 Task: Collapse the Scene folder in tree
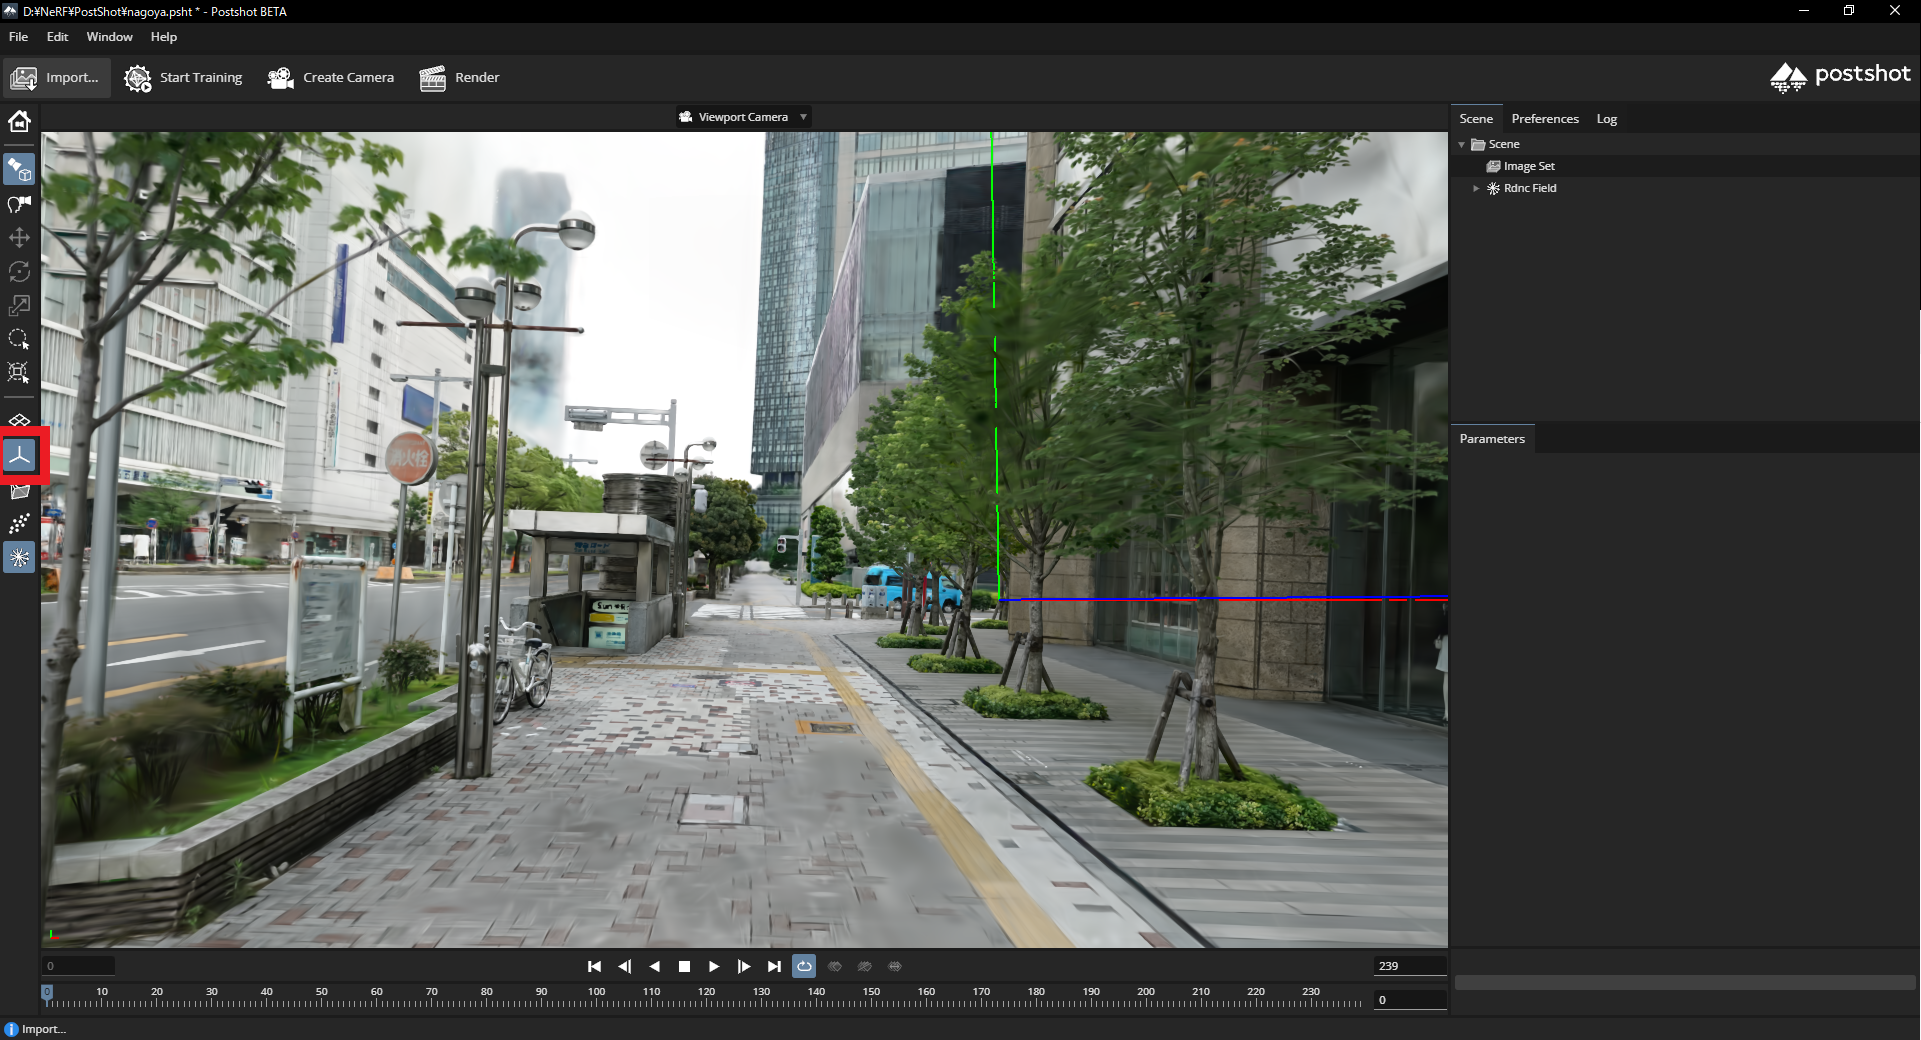[1461, 145]
